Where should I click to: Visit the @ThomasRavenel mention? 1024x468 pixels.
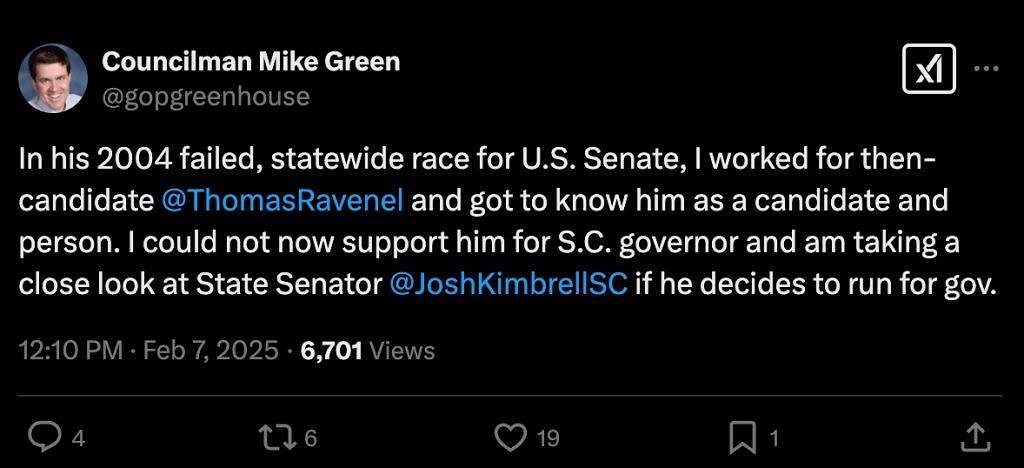282,200
